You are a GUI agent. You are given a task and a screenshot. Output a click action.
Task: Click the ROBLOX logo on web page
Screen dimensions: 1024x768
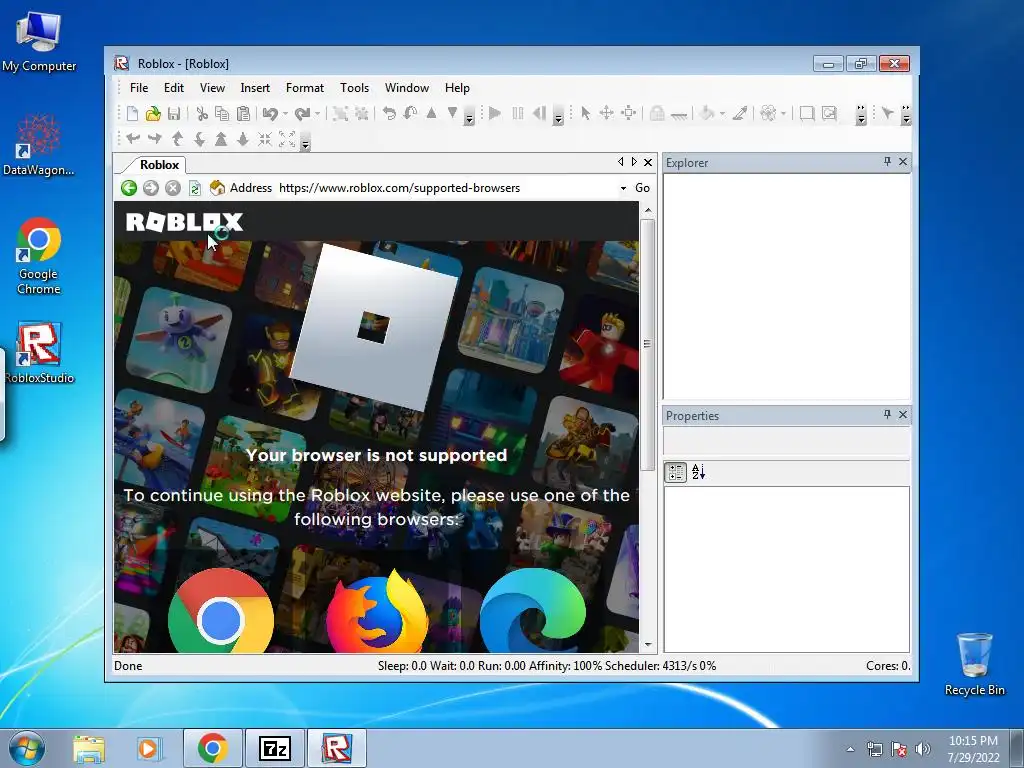click(184, 222)
